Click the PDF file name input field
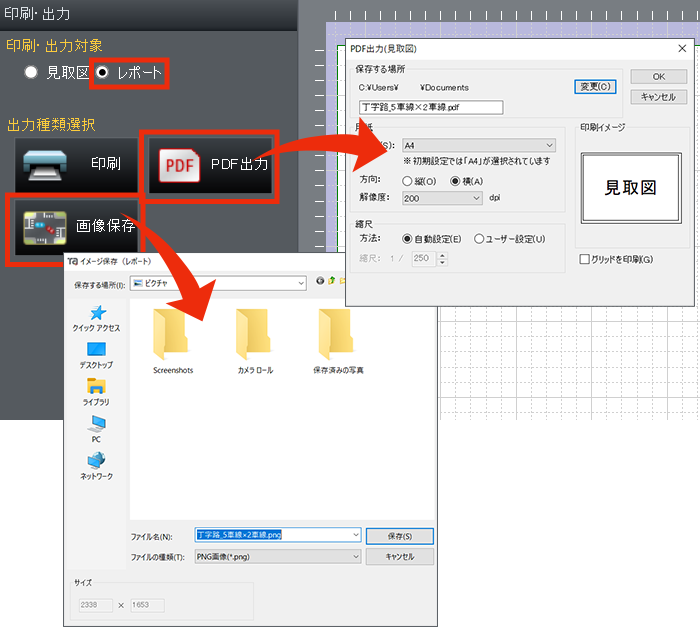This screenshot has height=627, width=700. point(430,107)
